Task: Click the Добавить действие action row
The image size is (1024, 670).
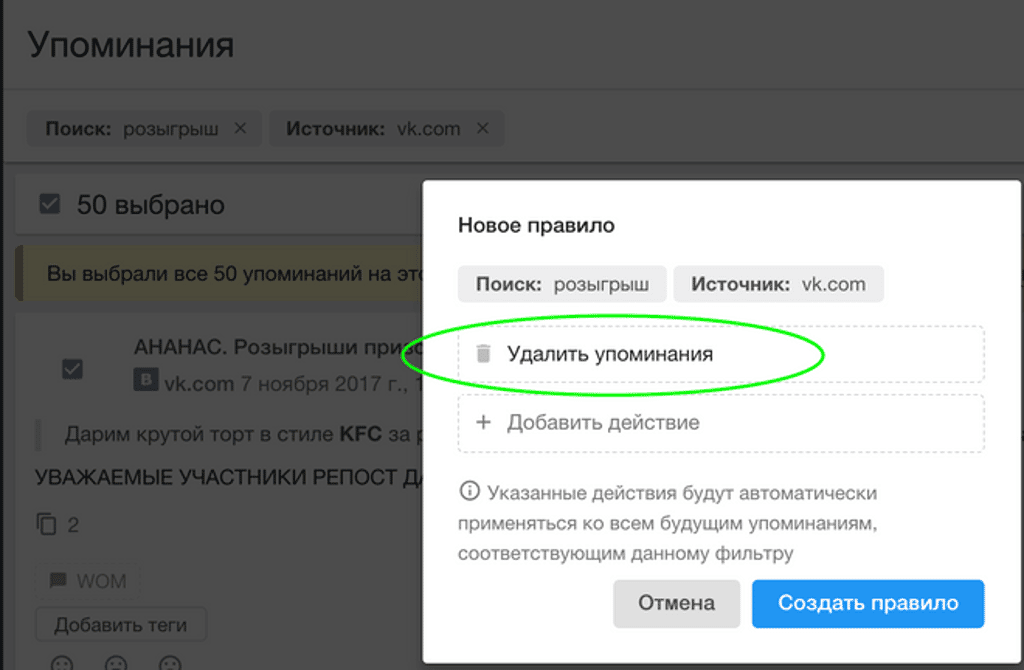Action: 721,423
